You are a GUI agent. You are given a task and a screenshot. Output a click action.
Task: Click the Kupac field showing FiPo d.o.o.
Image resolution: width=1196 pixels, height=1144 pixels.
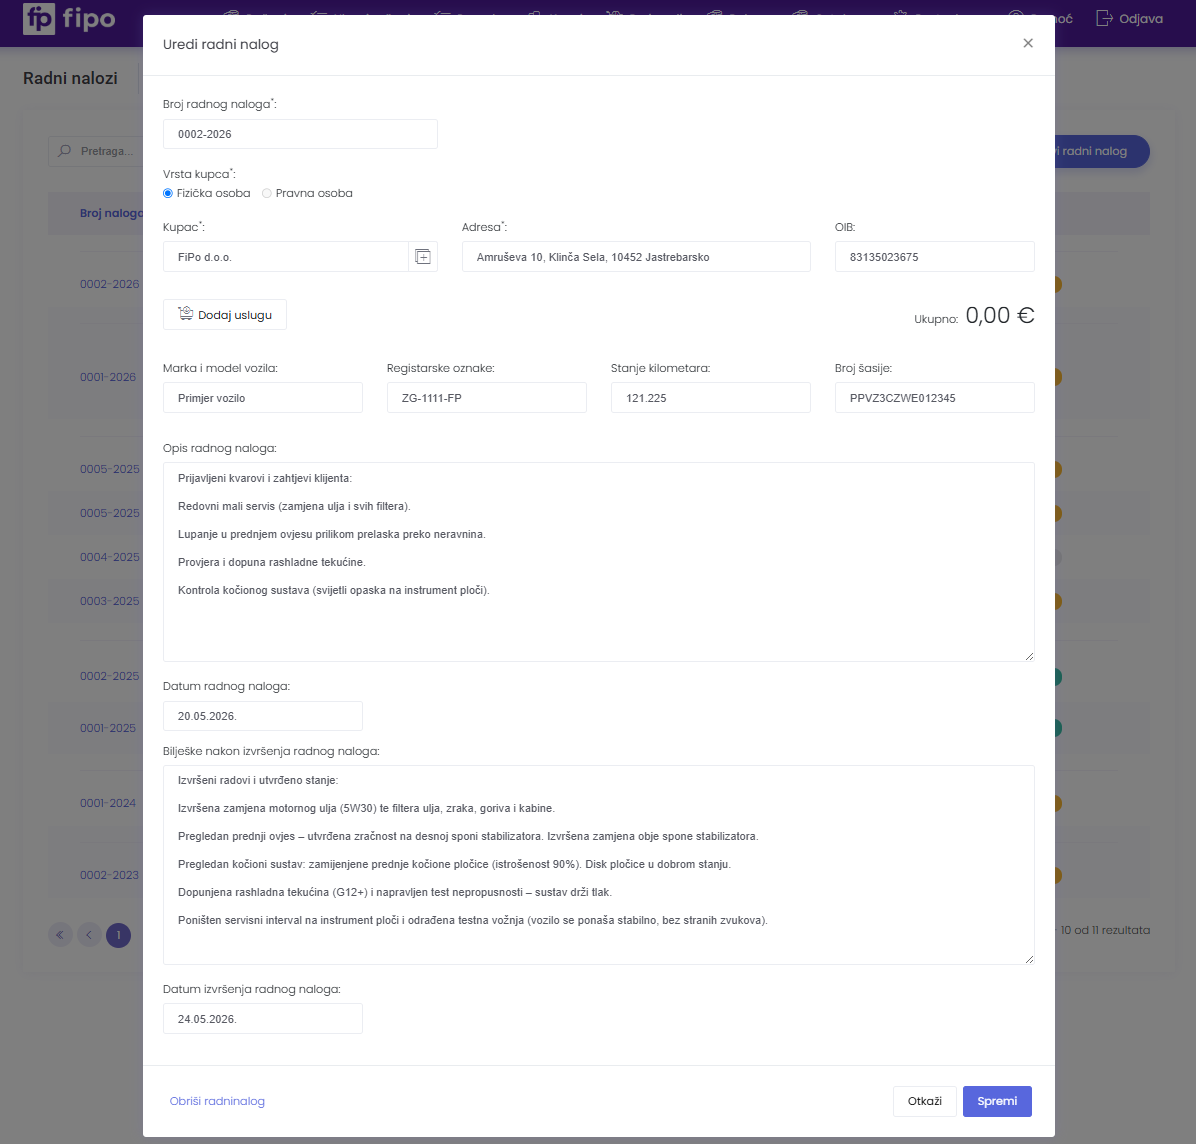(286, 257)
